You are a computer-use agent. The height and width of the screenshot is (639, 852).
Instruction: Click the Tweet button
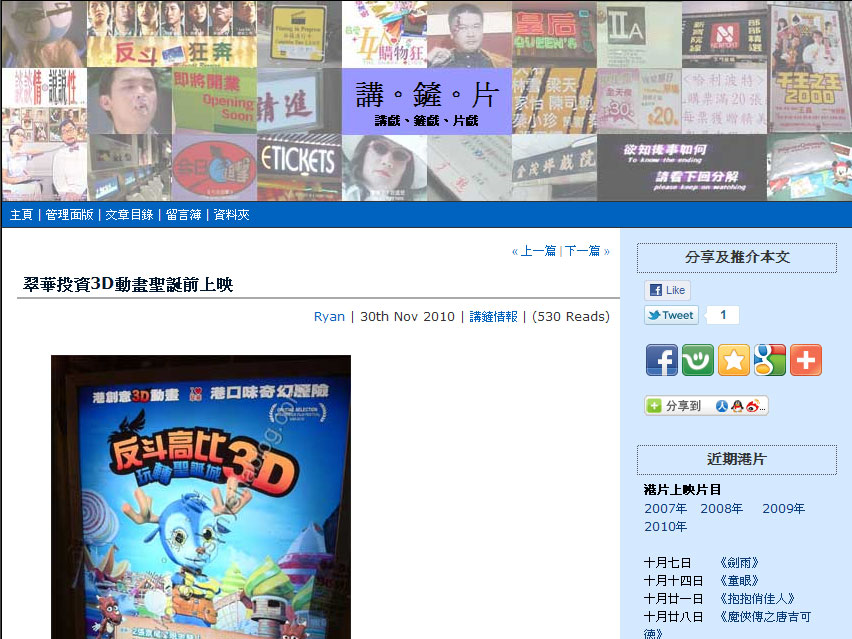click(x=671, y=315)
